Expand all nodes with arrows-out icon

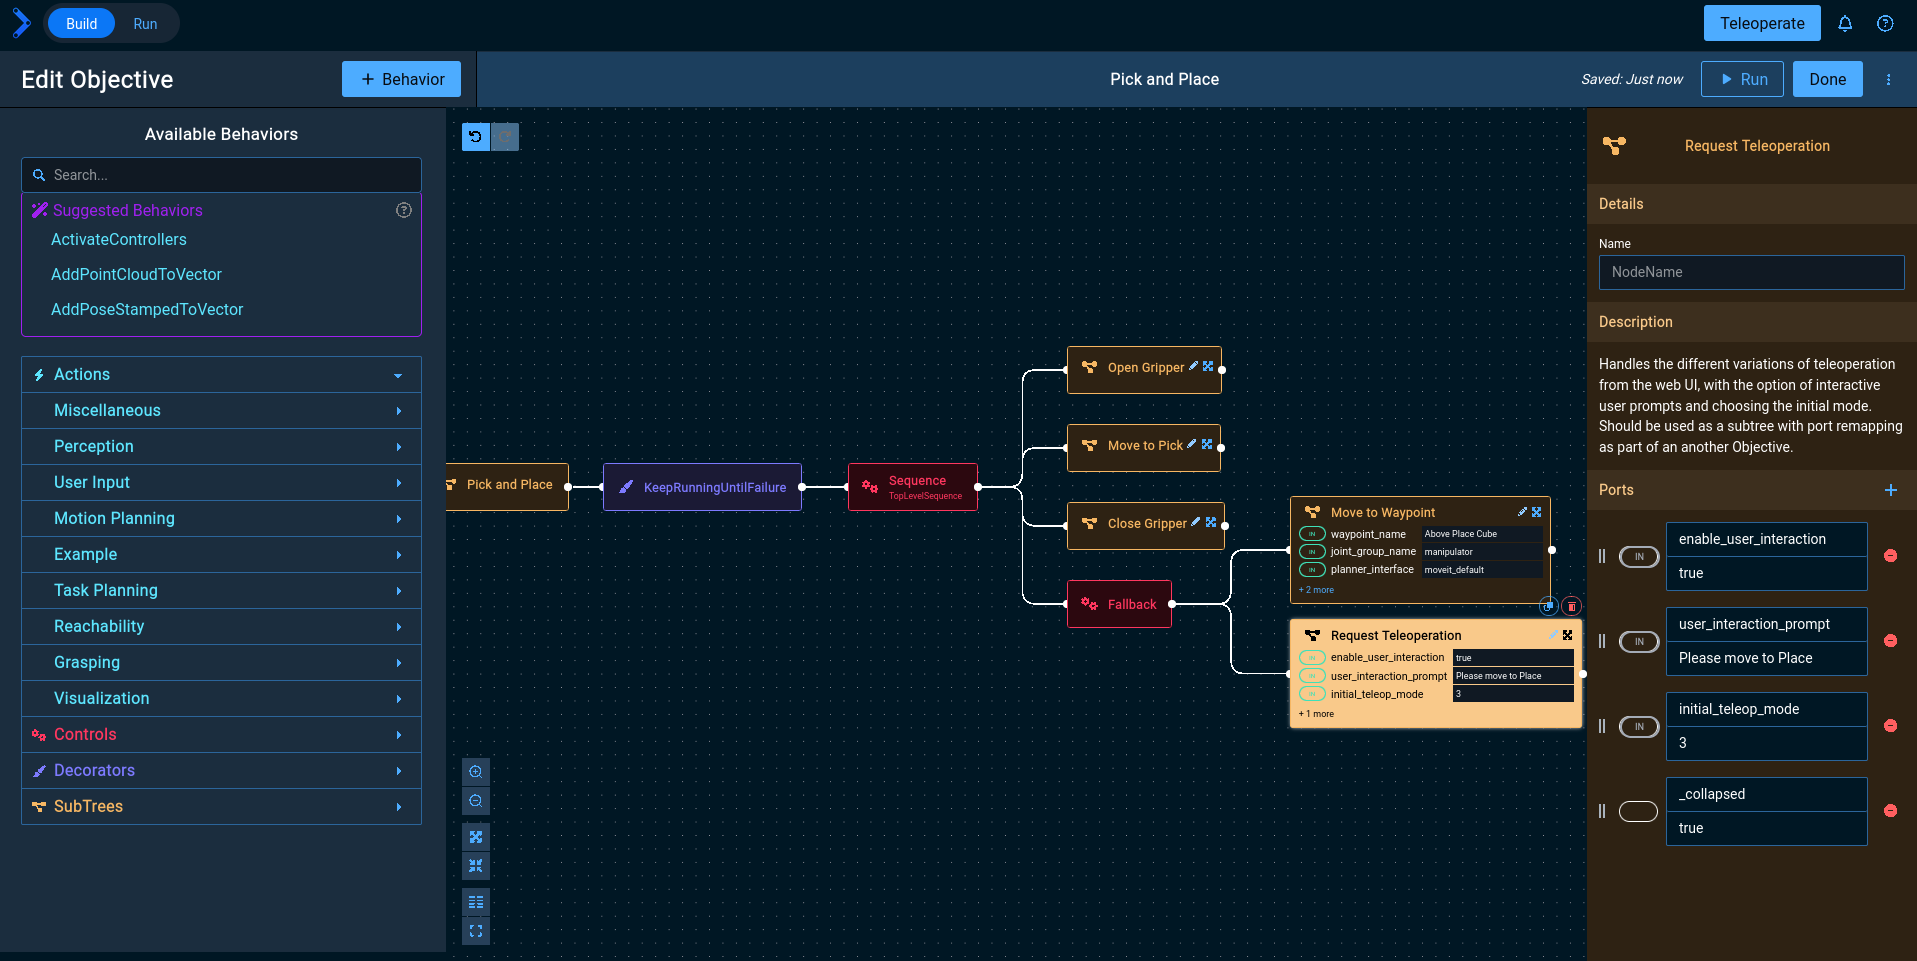click(476, 837)
